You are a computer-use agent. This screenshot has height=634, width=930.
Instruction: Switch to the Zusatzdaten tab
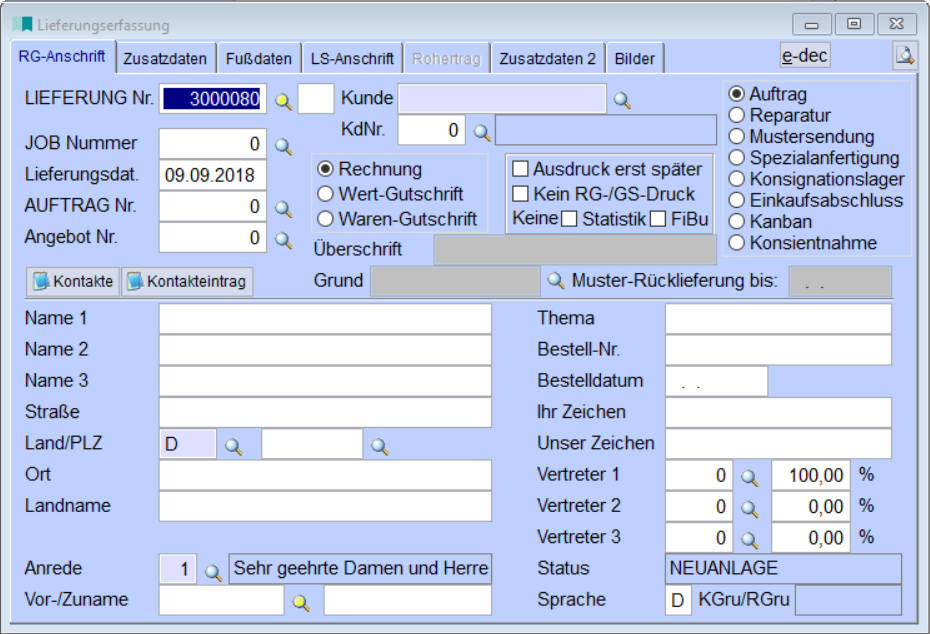click(165, 59)
